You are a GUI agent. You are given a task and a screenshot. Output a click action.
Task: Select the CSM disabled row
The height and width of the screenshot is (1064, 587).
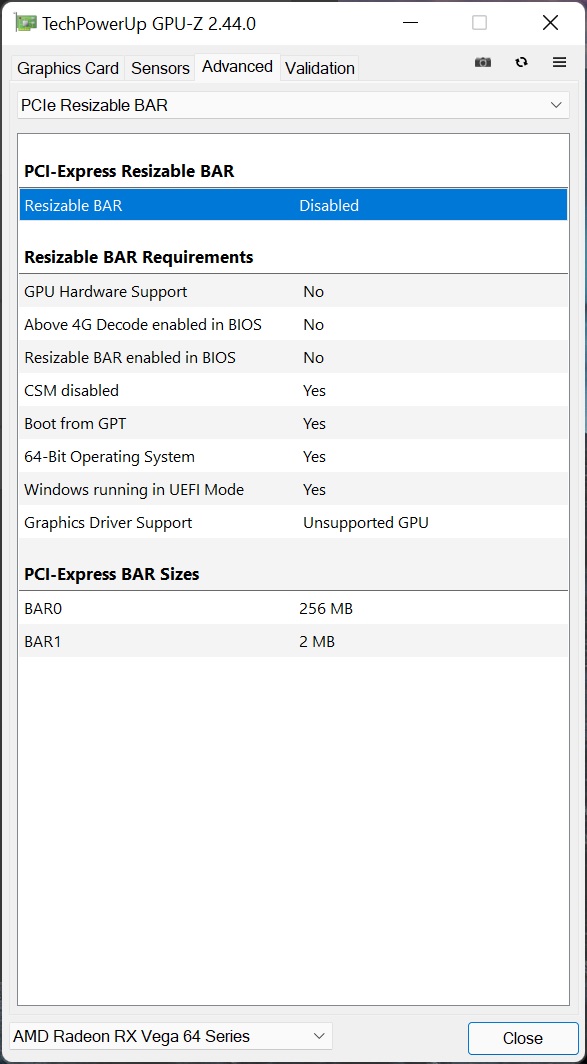tap(293, 390)
